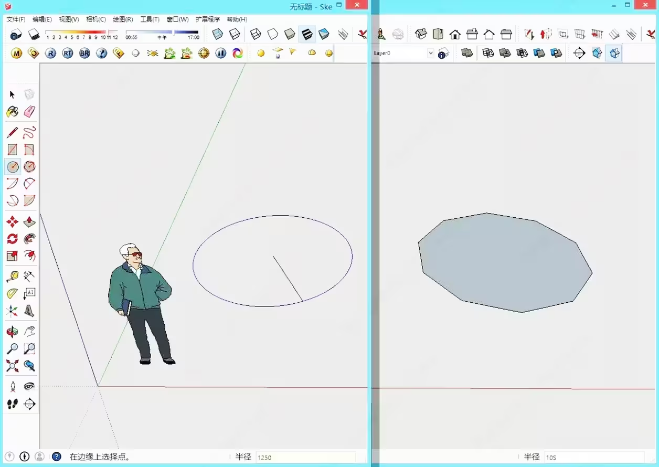Open the Layer0 dropdown in right window
Screen dimensions: 659x467
pyautogui.click(x=430, y=53)
